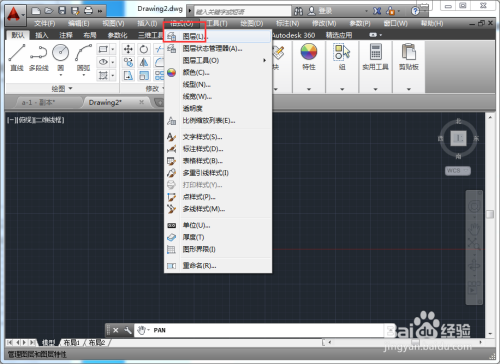The image size is (500, 364).
Task: Choose Rename (重命名) from Format menu
Action: coord(218,265)
